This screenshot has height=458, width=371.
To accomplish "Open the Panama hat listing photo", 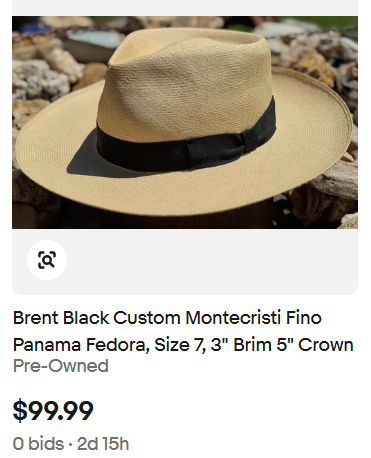I will 185,122.
